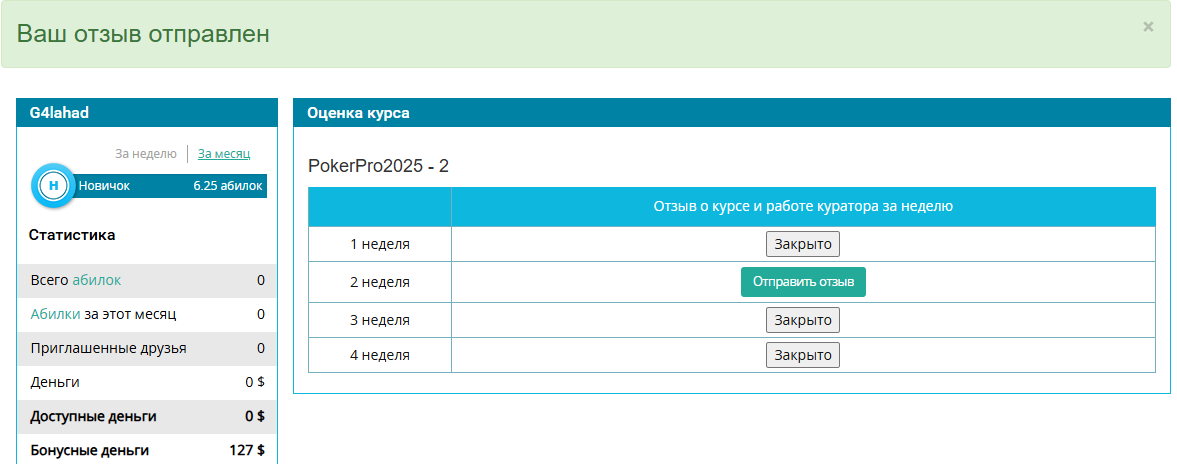Viewport: 1177px width, 464px height.
Task: Click the "2 неделя" row label
Action: point(380,282)
